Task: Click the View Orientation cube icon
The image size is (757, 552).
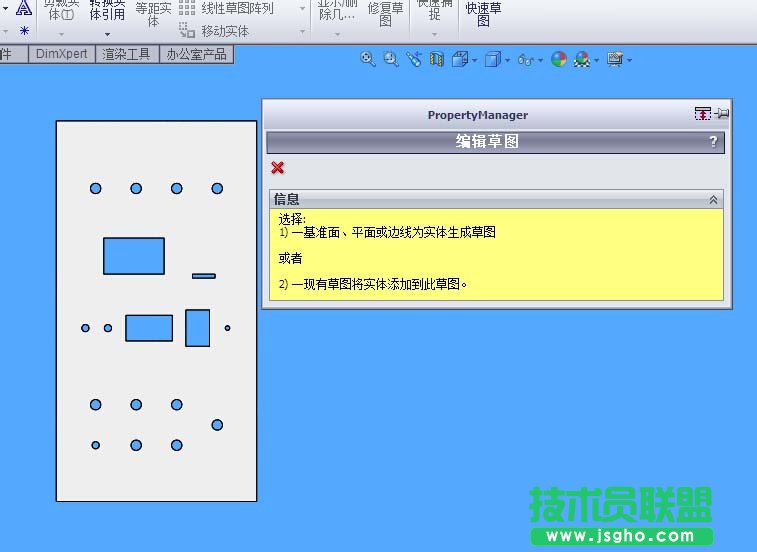Action: [x=460, y=59]
